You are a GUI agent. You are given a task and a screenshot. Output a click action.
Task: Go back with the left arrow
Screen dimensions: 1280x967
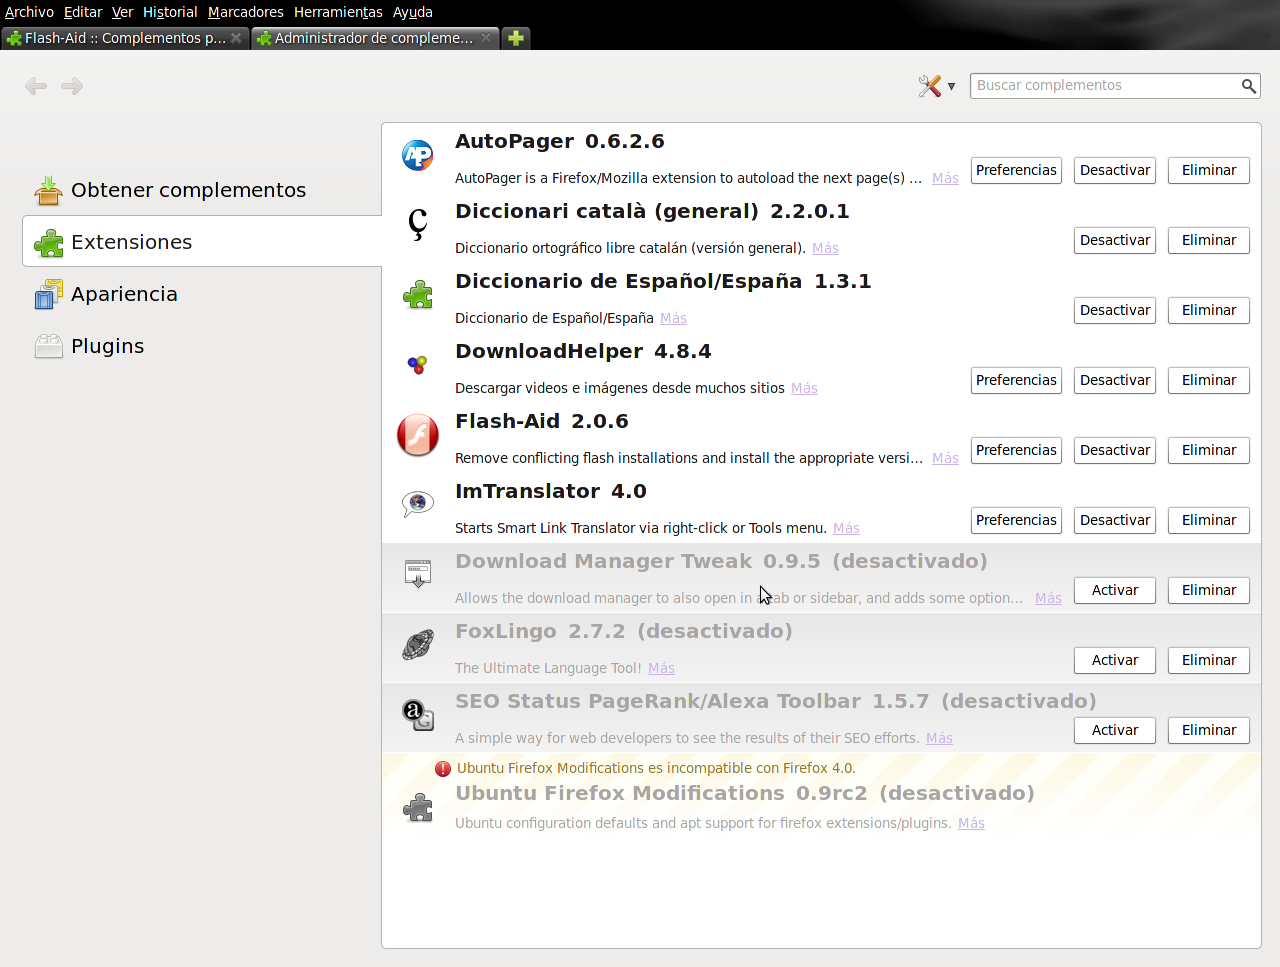(36, 86)
